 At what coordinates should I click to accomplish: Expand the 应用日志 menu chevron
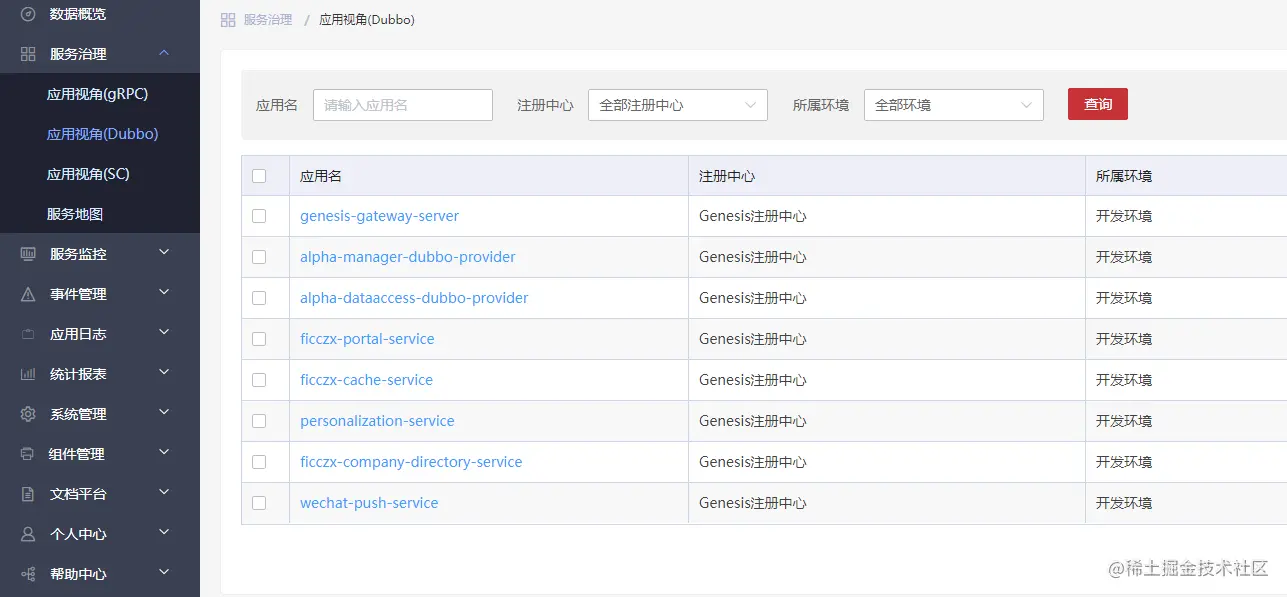tap(164, 333)
